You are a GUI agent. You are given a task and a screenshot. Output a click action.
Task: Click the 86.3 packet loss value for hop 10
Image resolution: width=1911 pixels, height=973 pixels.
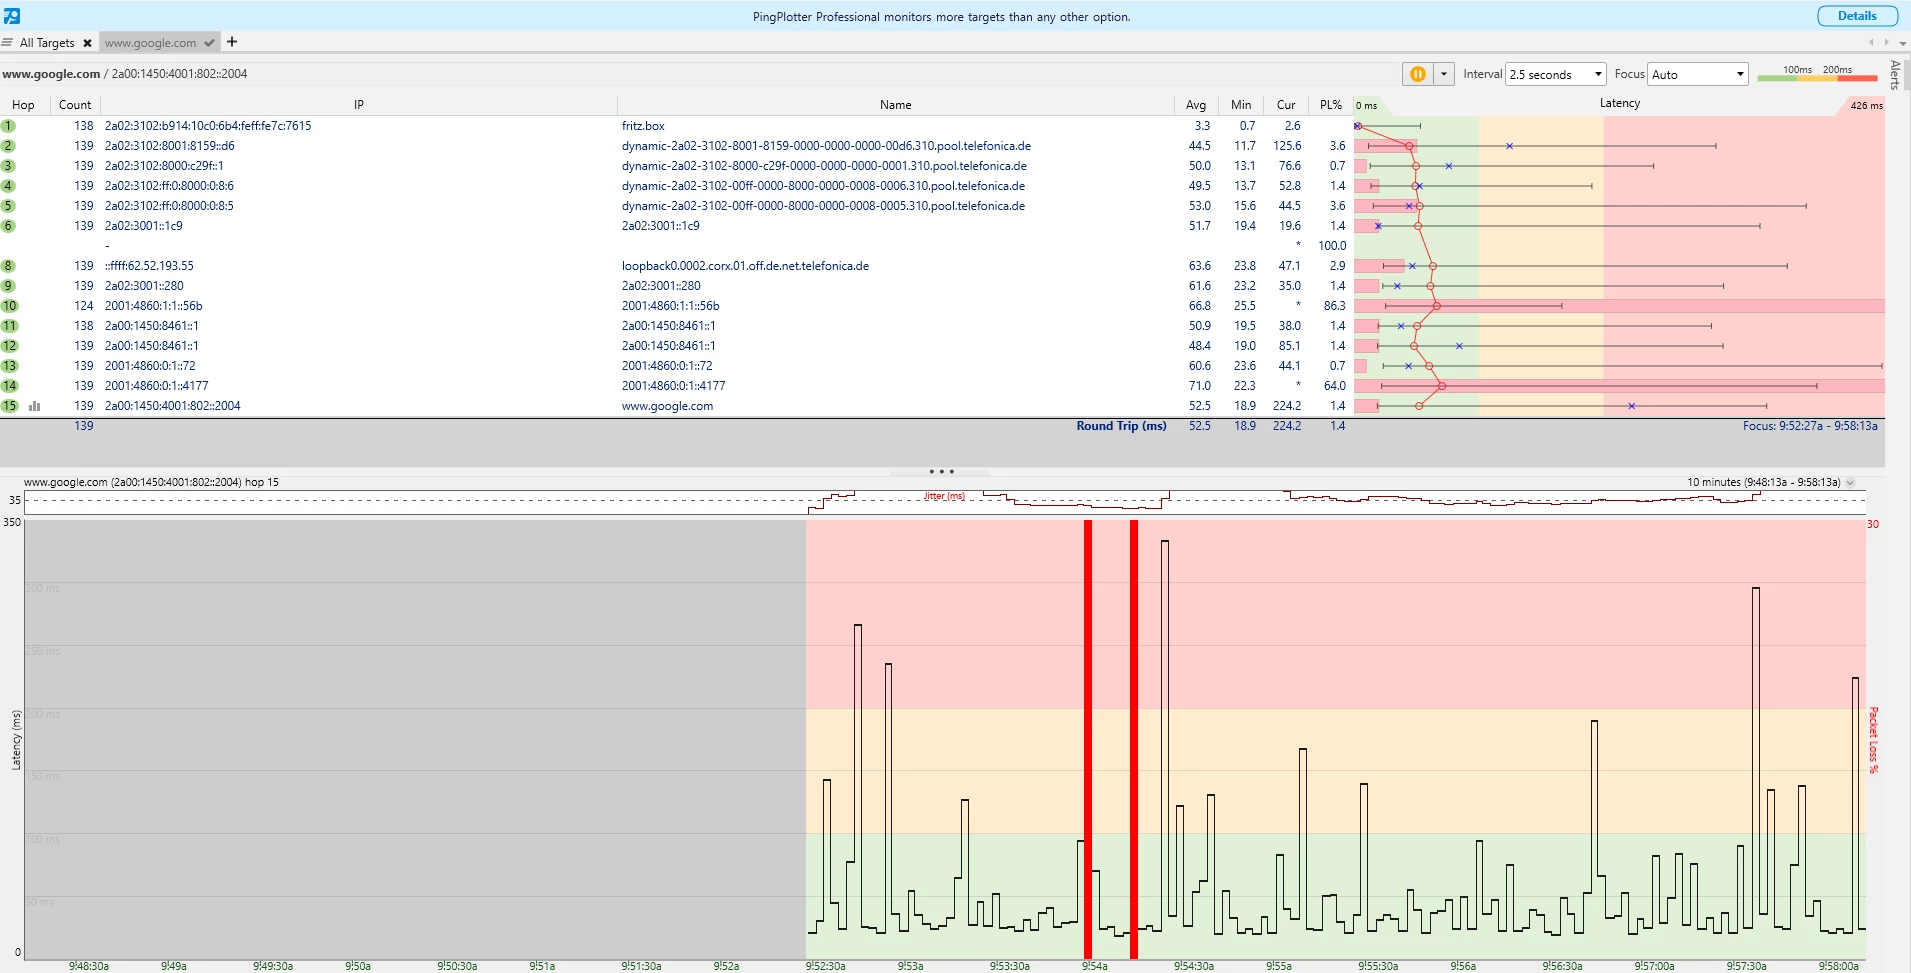tap(1334, 306)
